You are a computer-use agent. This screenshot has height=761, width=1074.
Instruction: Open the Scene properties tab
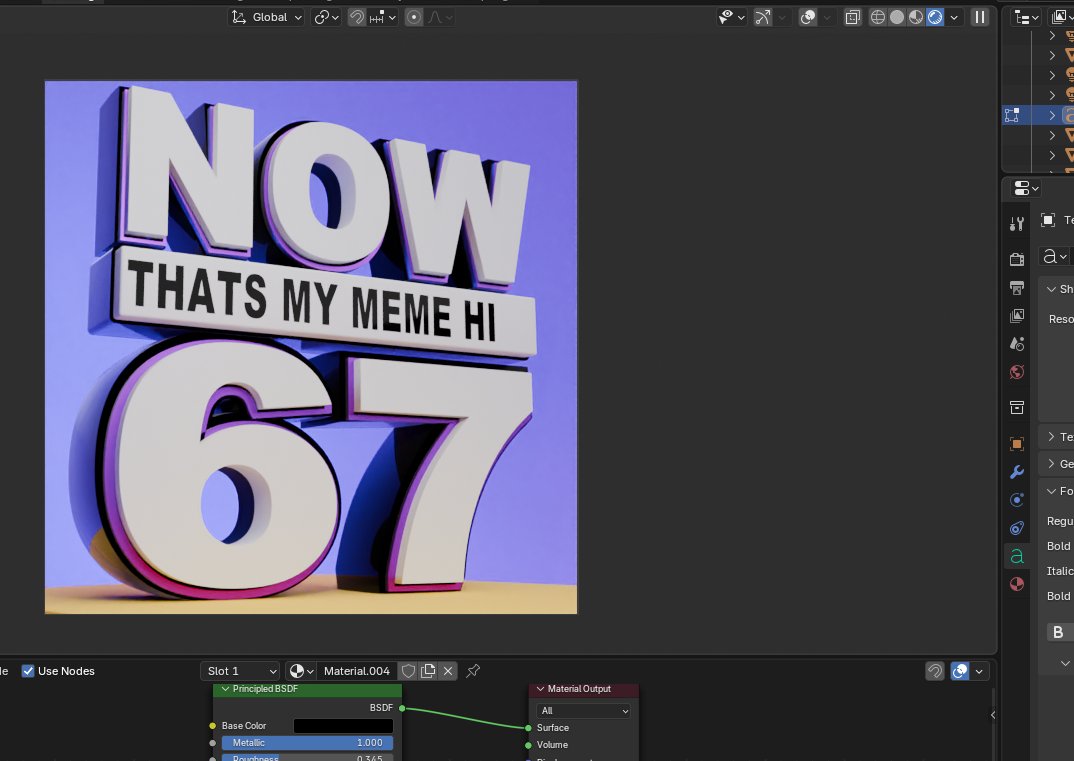tap(1017, 344)
